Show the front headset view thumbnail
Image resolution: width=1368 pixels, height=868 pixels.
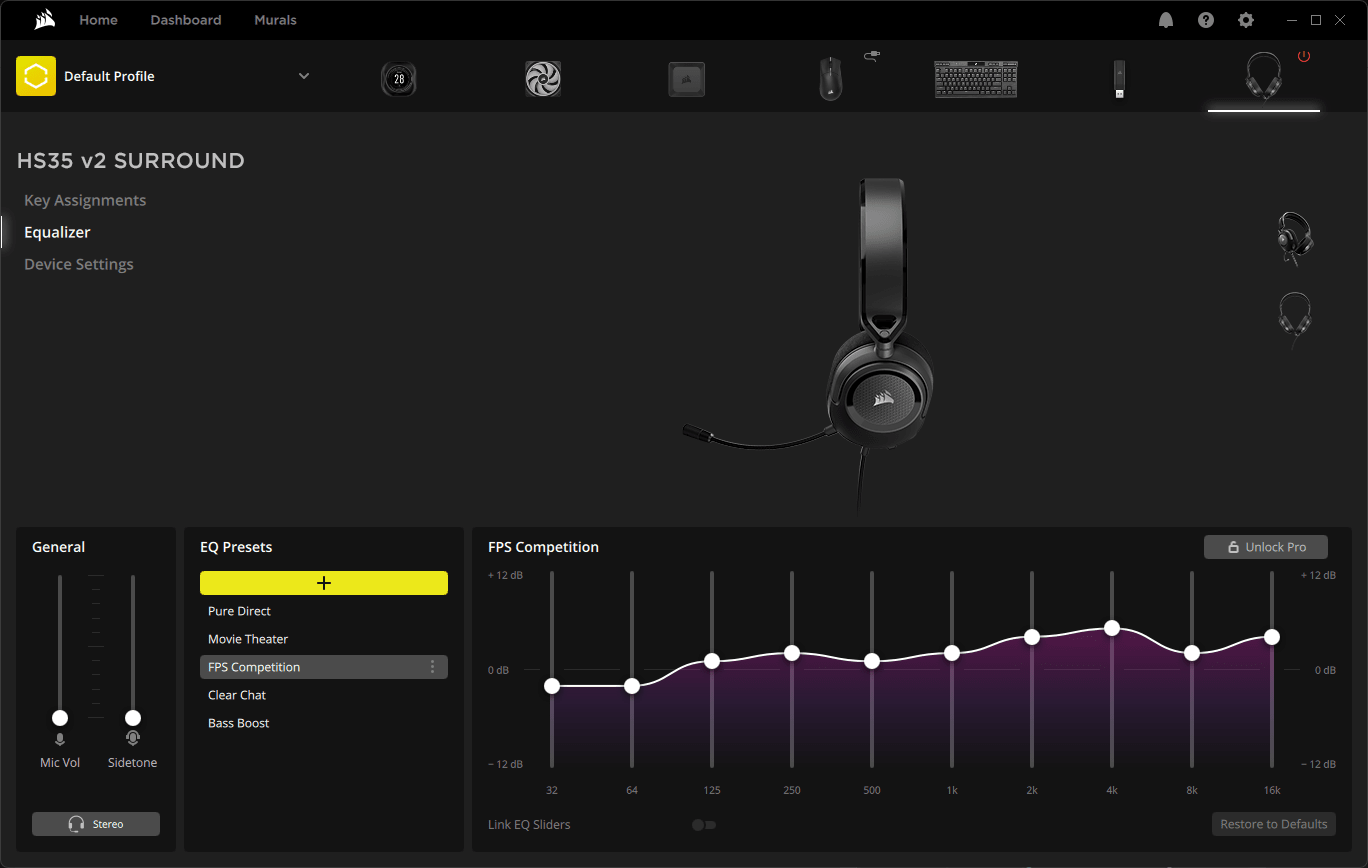[x=1295, y=320]
